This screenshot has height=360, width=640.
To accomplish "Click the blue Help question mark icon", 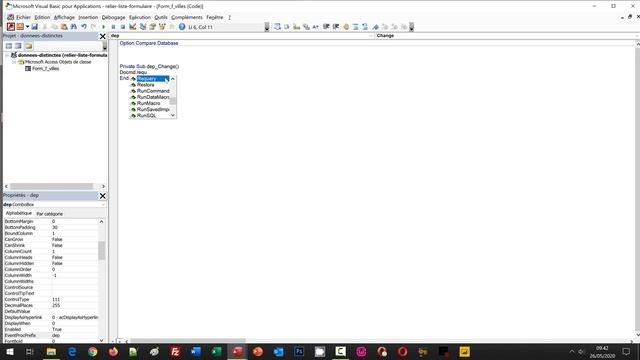I will 182,27.
